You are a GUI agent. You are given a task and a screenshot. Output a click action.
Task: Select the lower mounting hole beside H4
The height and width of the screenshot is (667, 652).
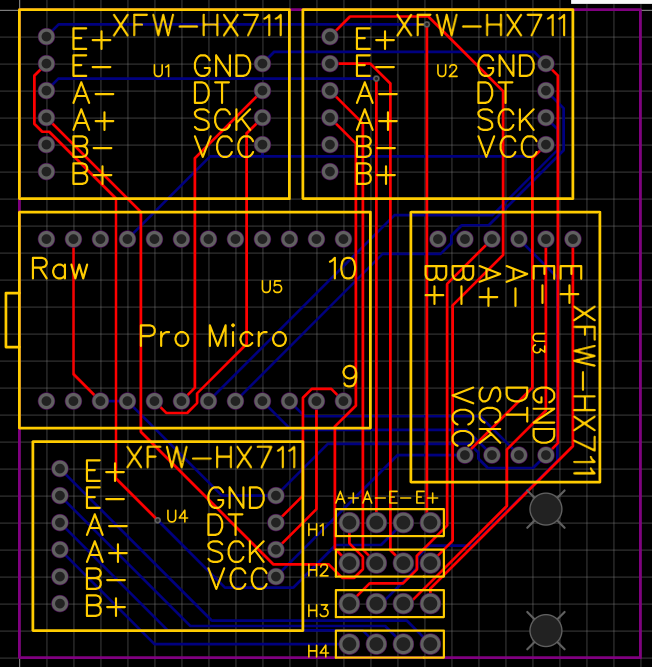[546, 631]
